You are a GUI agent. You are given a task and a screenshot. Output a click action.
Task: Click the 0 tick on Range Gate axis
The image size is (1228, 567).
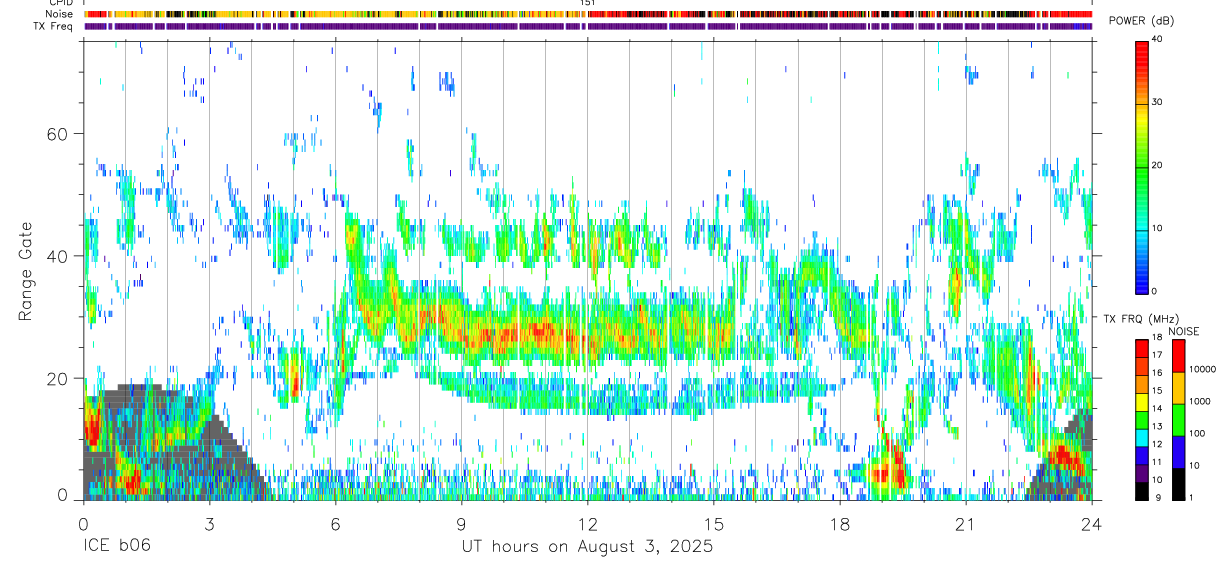(x=63, y=495)
